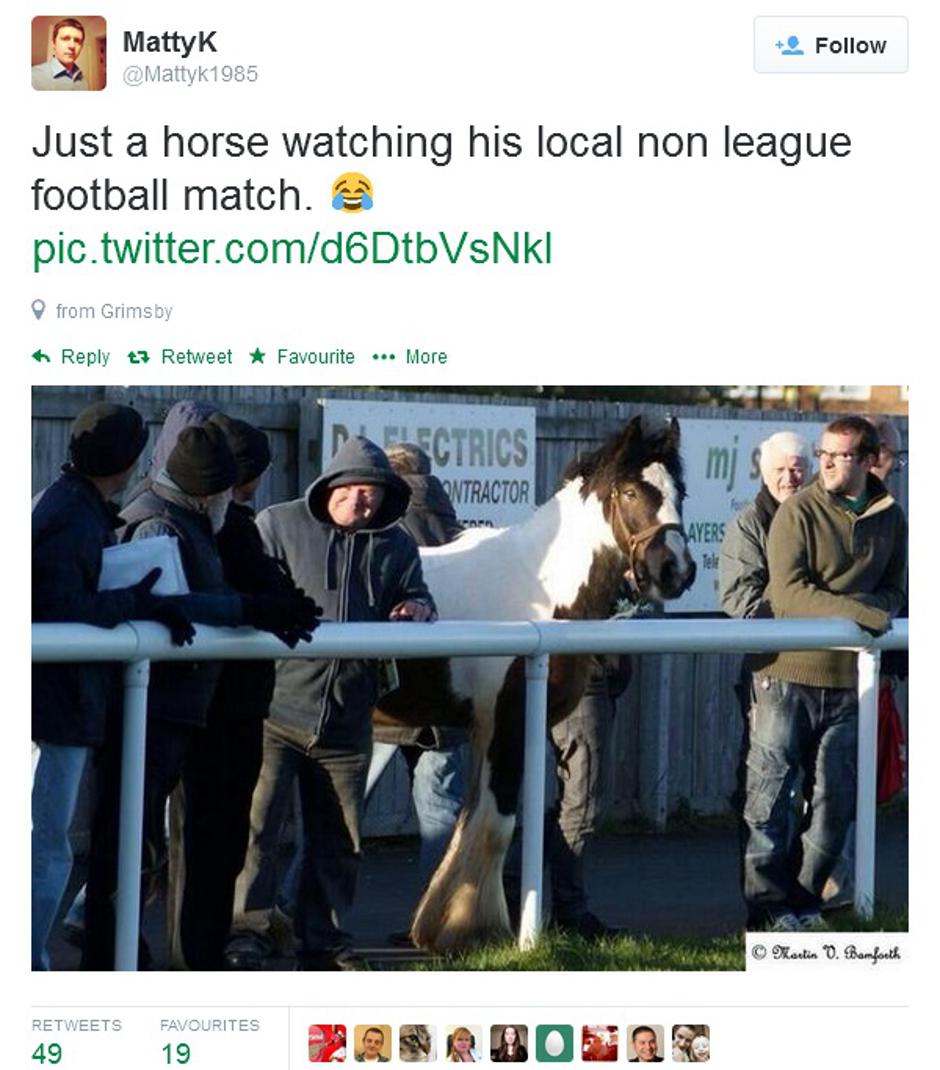940x1070 pixels.
Task: Open the last retweeter avatar in row
Action: tap(691, 1043)
